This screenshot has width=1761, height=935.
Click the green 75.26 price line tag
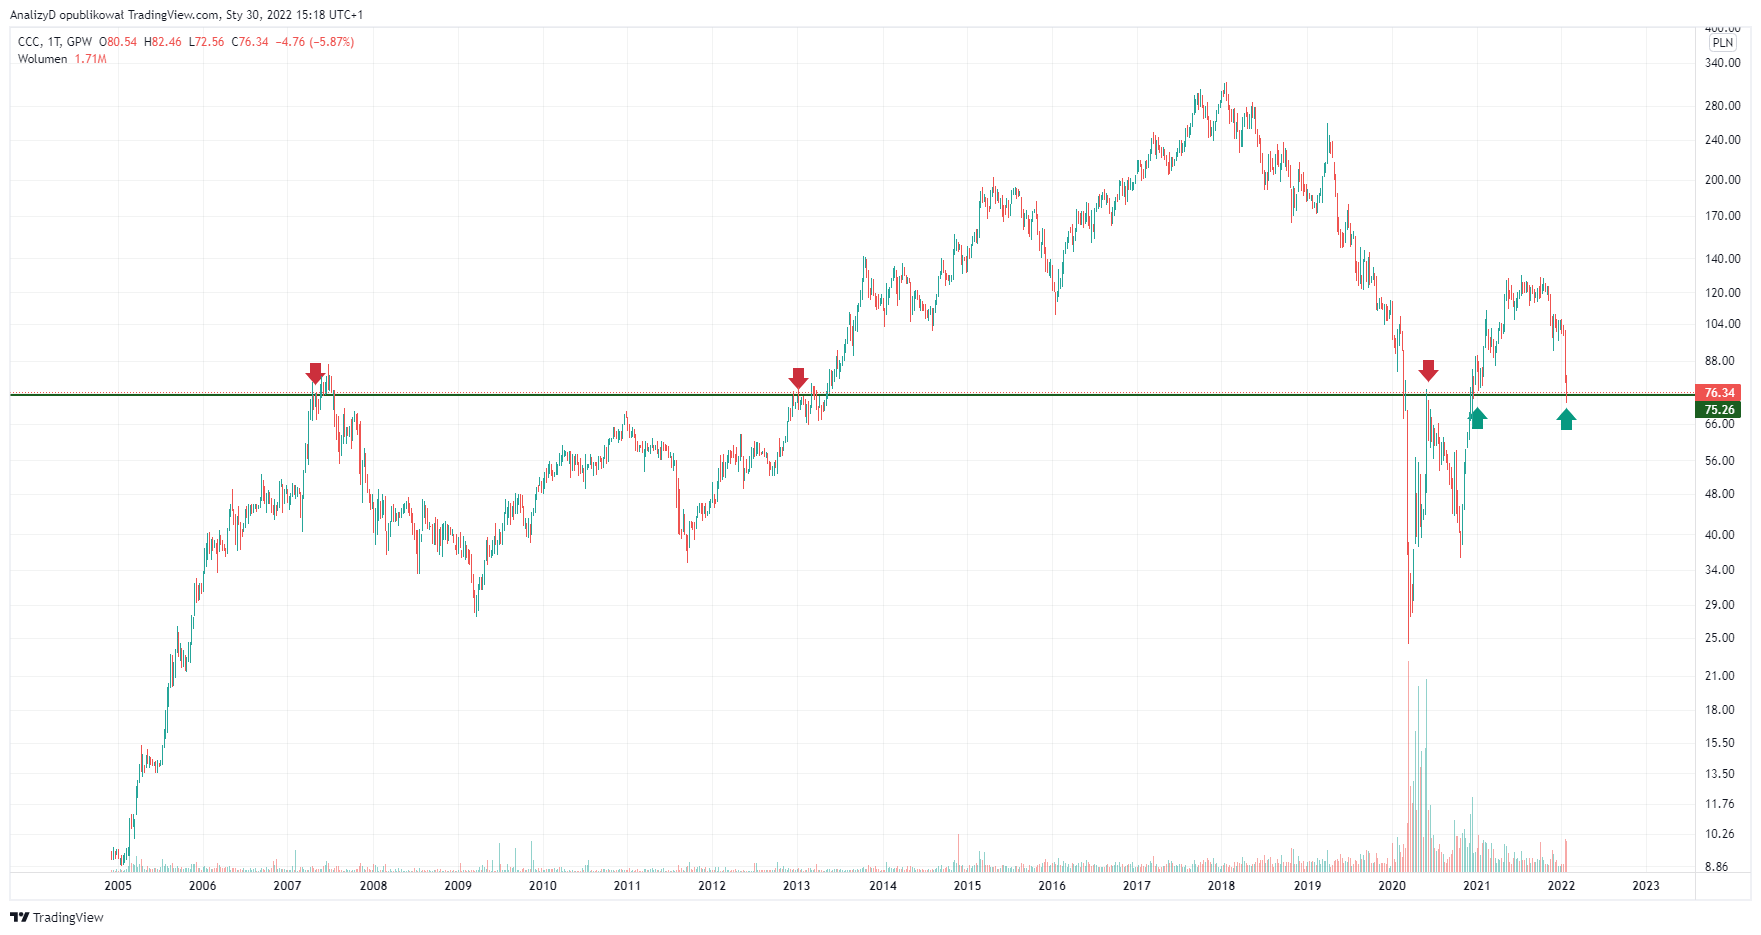(1718, 410)
